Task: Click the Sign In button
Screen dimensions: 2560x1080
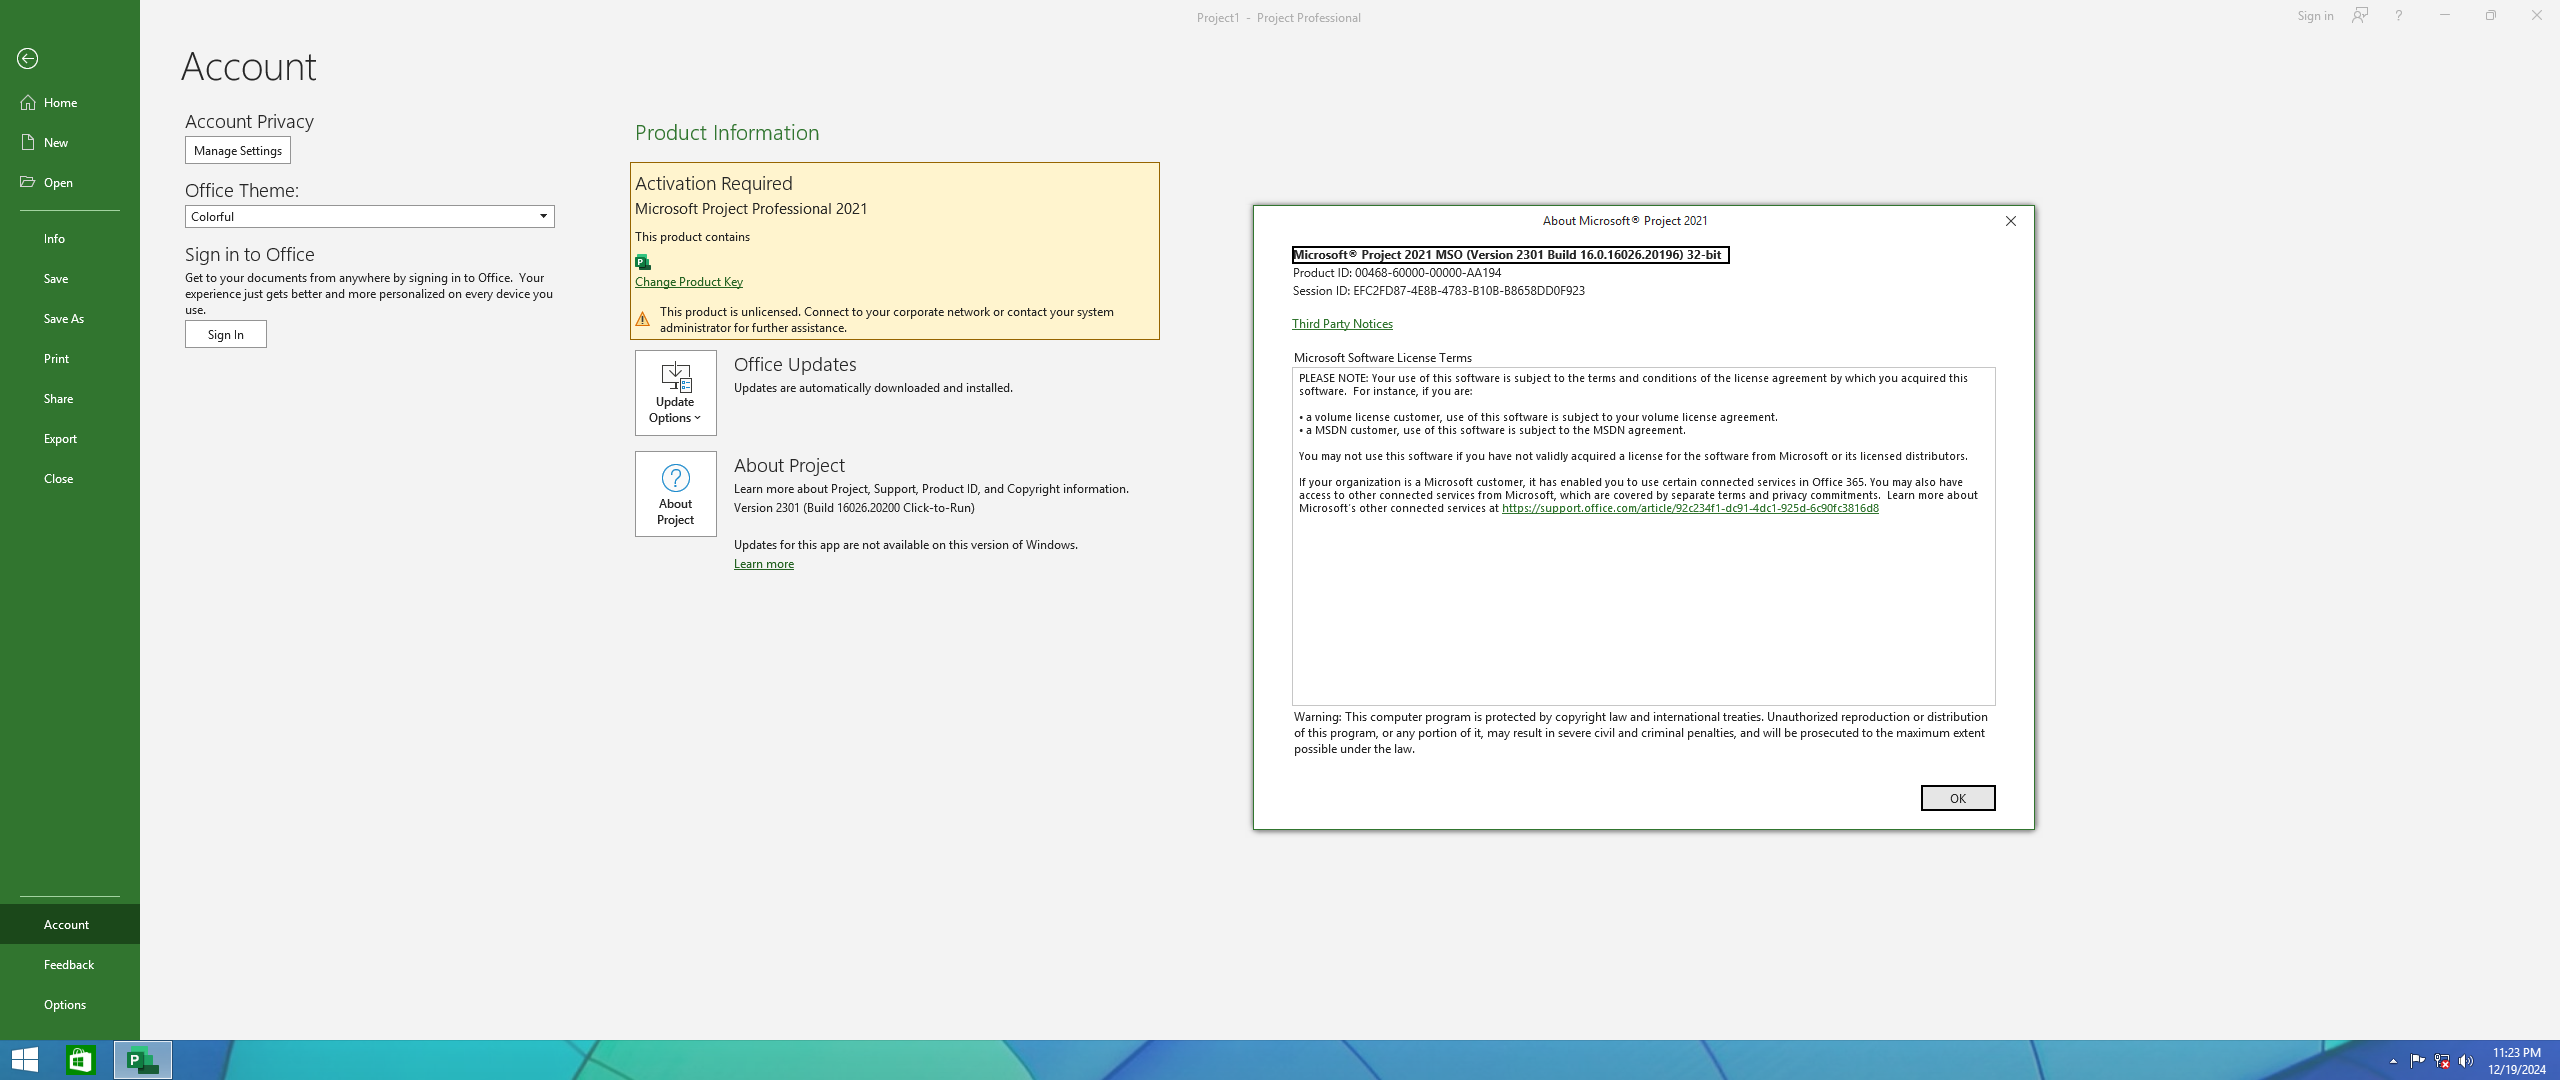Action: pos(226,334)
